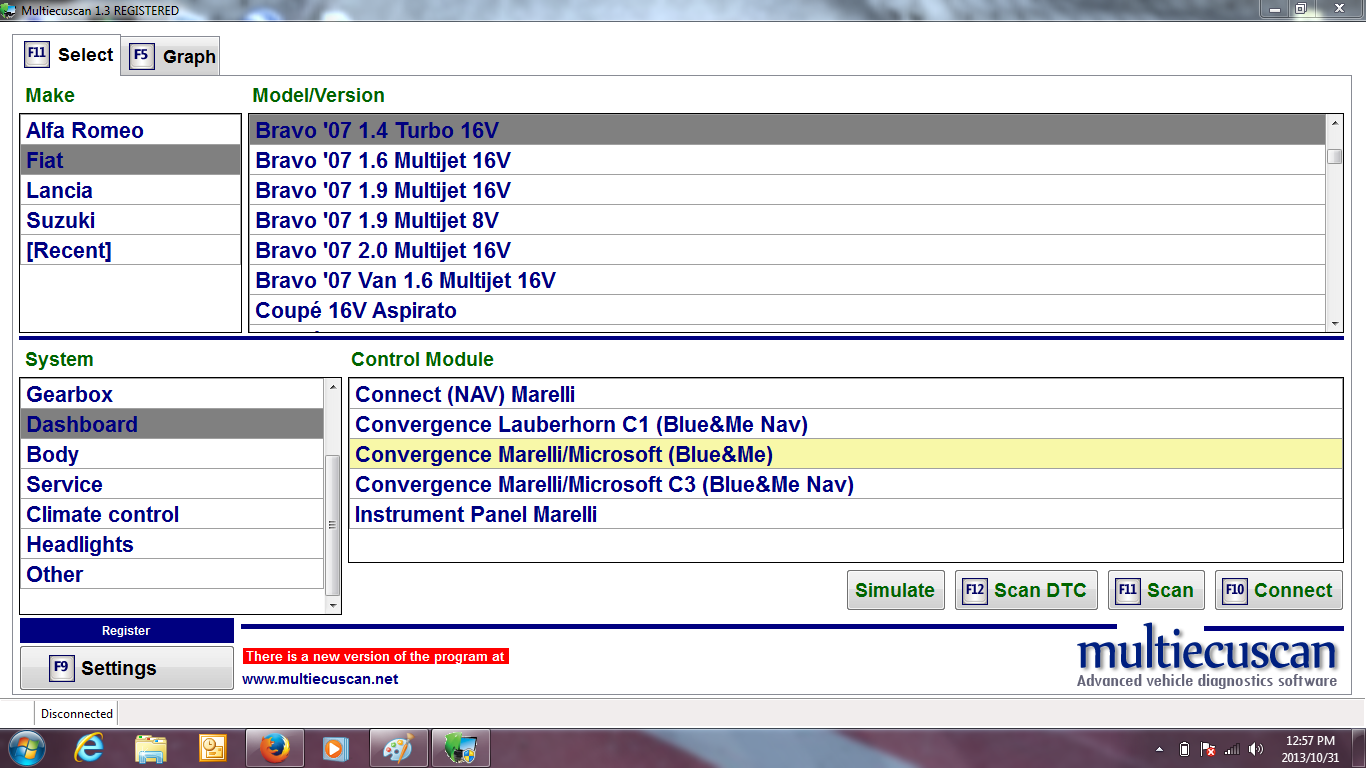Select Bravo '07 1.4 Turbo 16V model
This screenshot has height=768, width=1366.
[x=787, y=130]
